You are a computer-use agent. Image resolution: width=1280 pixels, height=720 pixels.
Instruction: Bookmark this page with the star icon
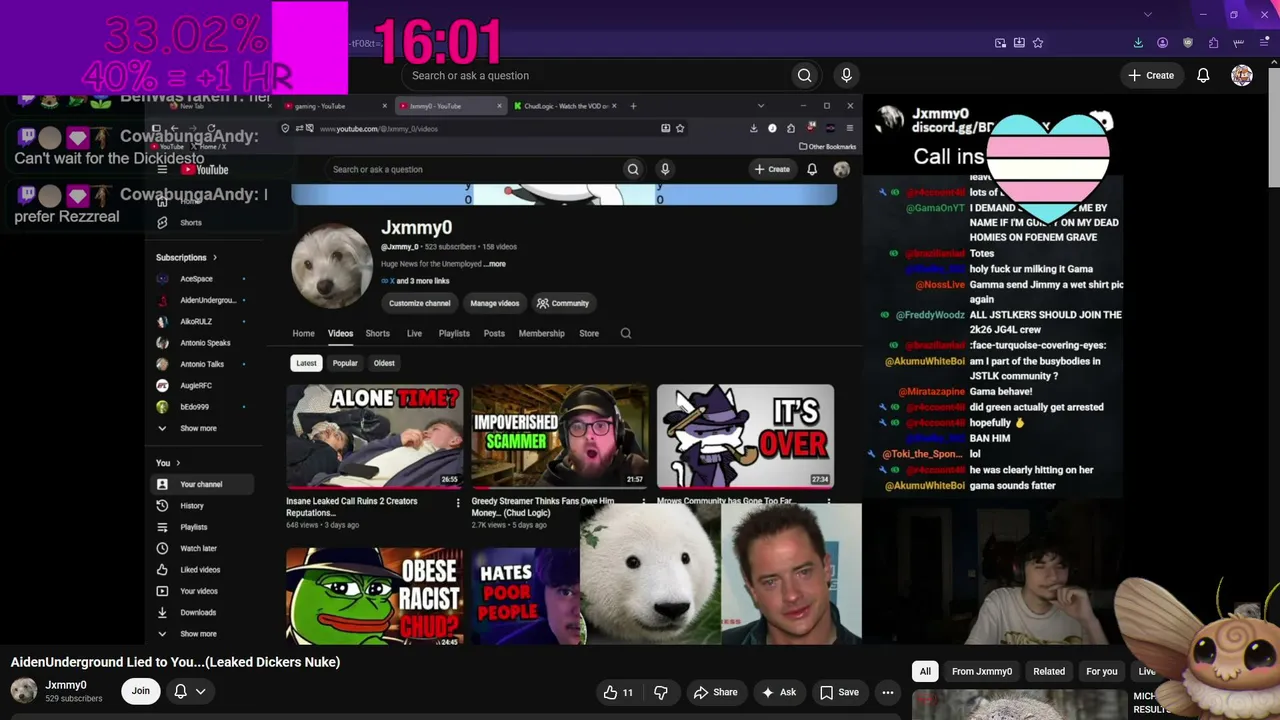pos(1038,43)
